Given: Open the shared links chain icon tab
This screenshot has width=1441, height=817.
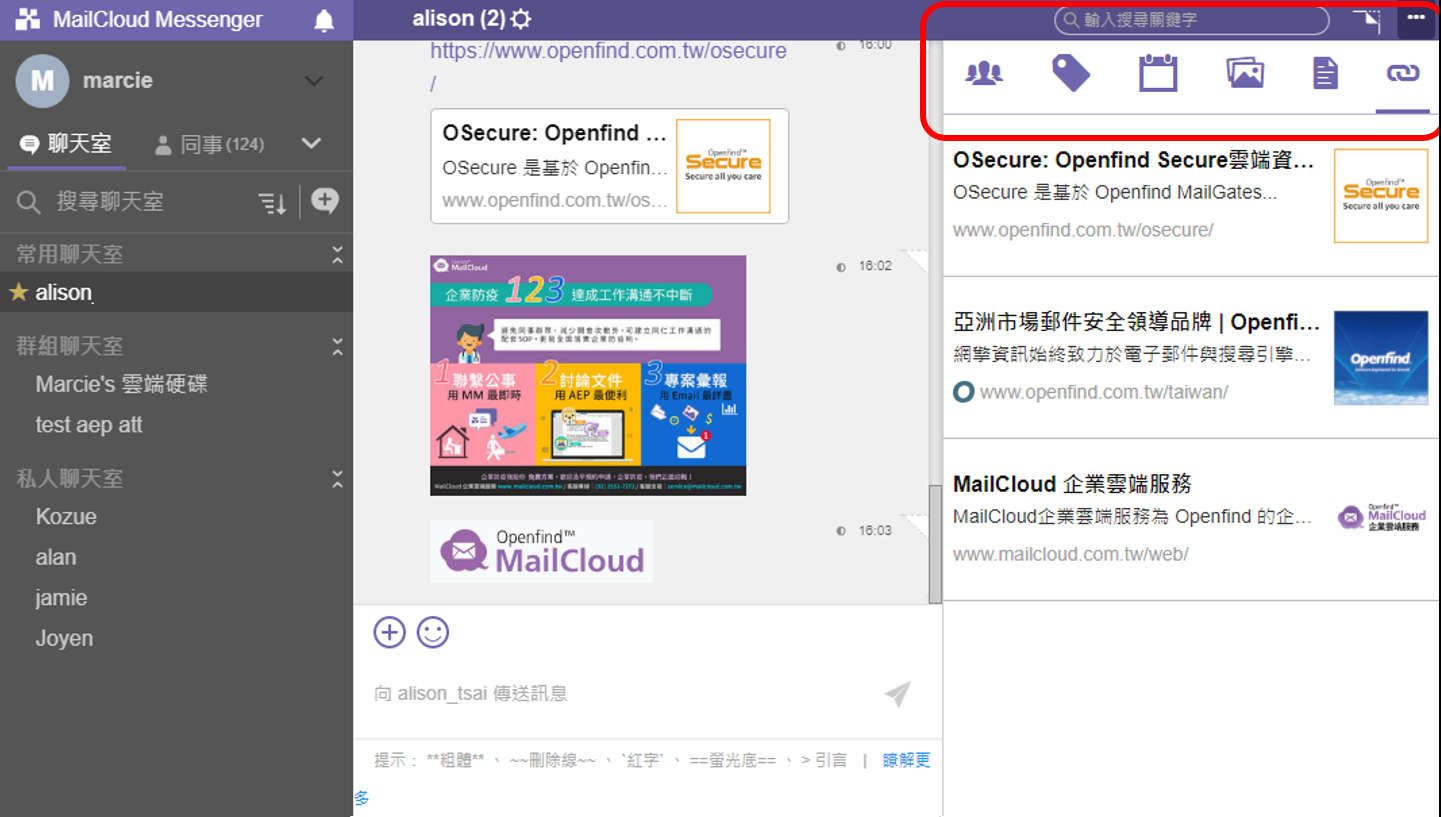Looking at the screenshot, I should pos(1403,73).
